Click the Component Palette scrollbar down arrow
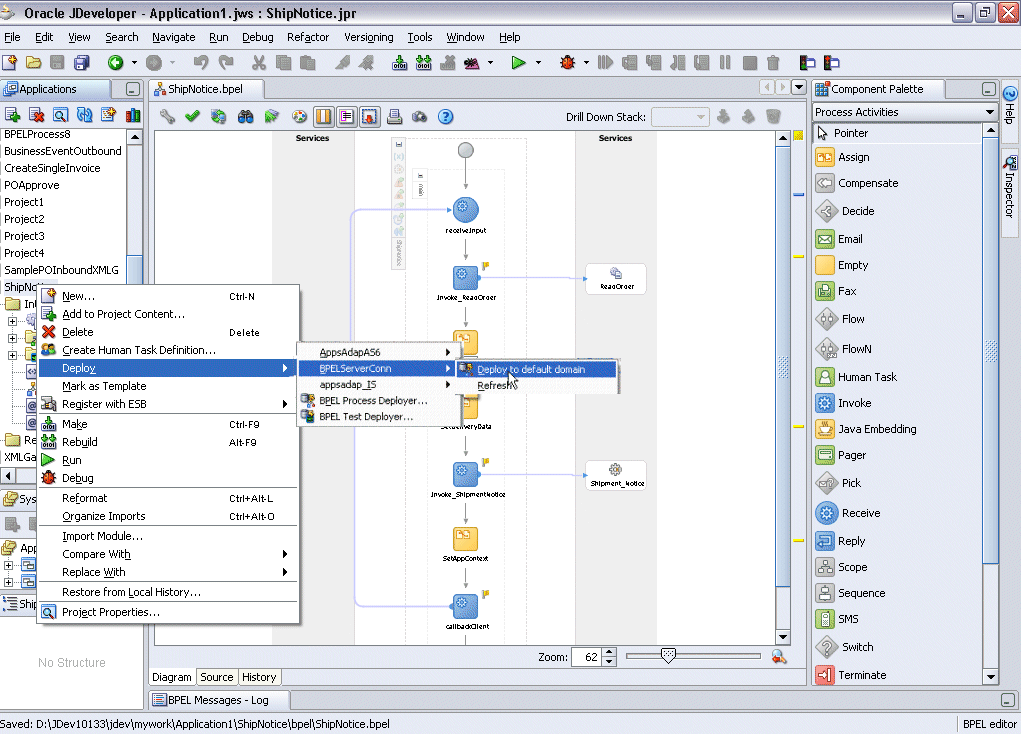This screenshot has width=1021, height=734. click(x=990, y=677)
